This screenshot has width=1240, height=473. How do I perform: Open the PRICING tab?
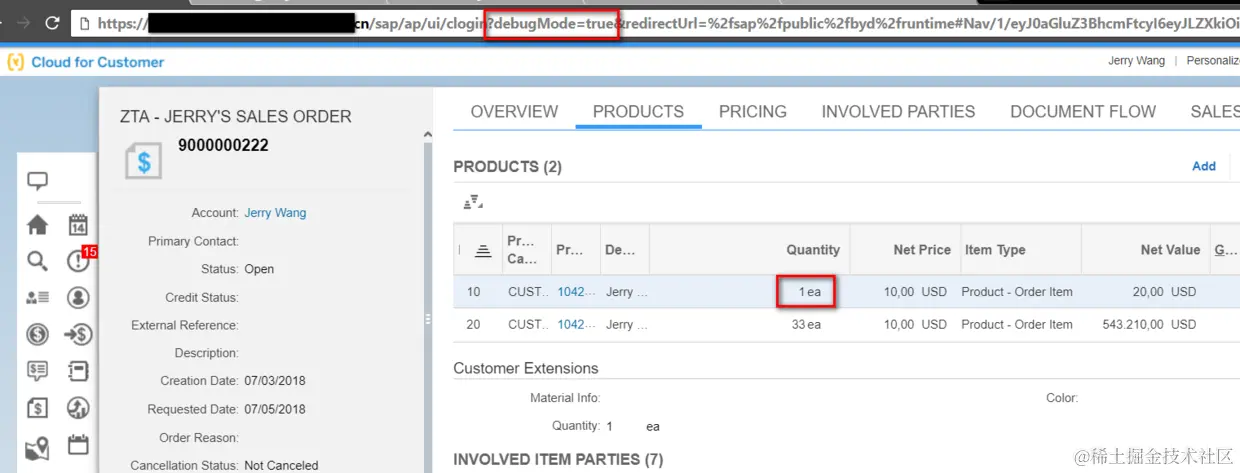(753, 112)
